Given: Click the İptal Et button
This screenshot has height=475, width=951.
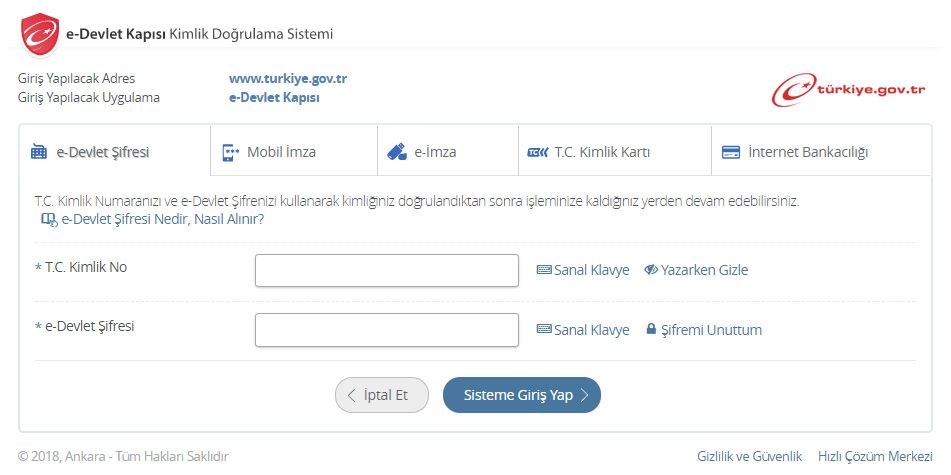Looking at the screenshot, I should 381,395.
